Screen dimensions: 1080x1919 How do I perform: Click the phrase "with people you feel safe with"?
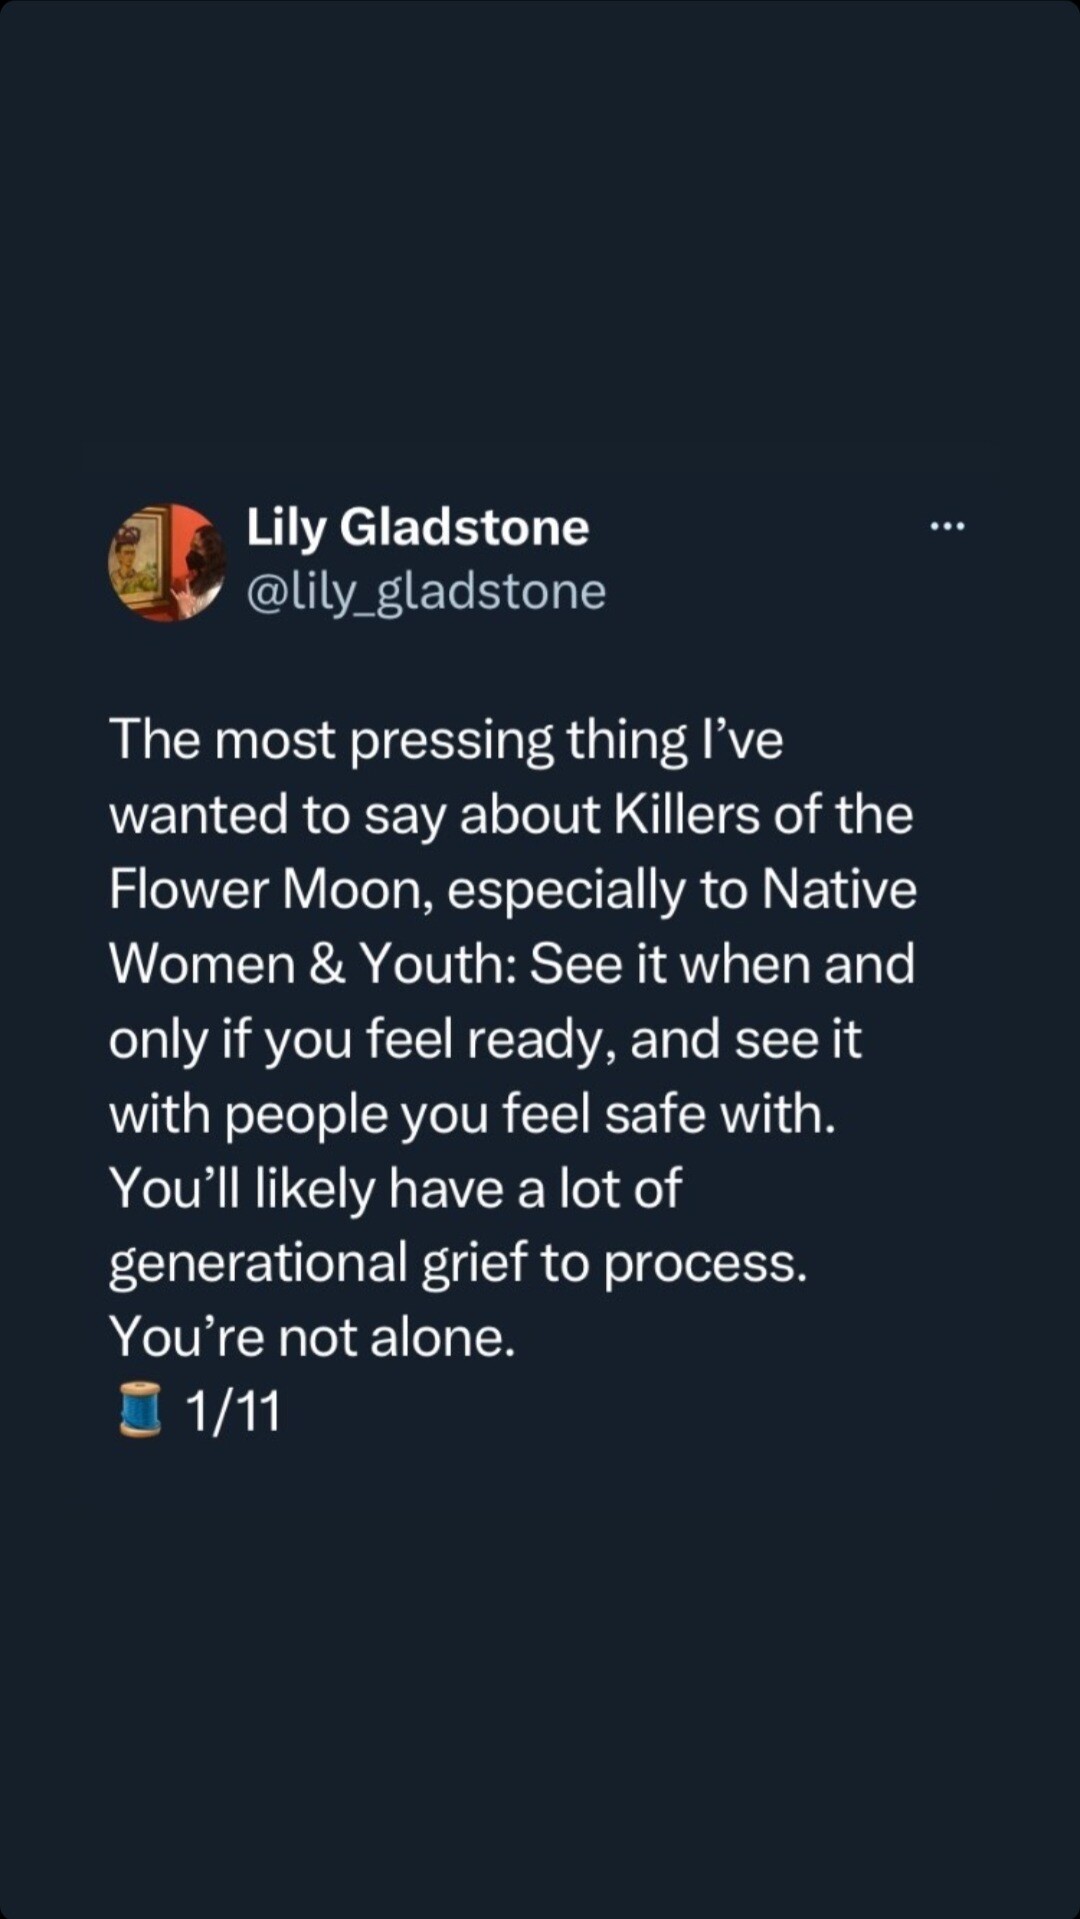coord(471,1114)
